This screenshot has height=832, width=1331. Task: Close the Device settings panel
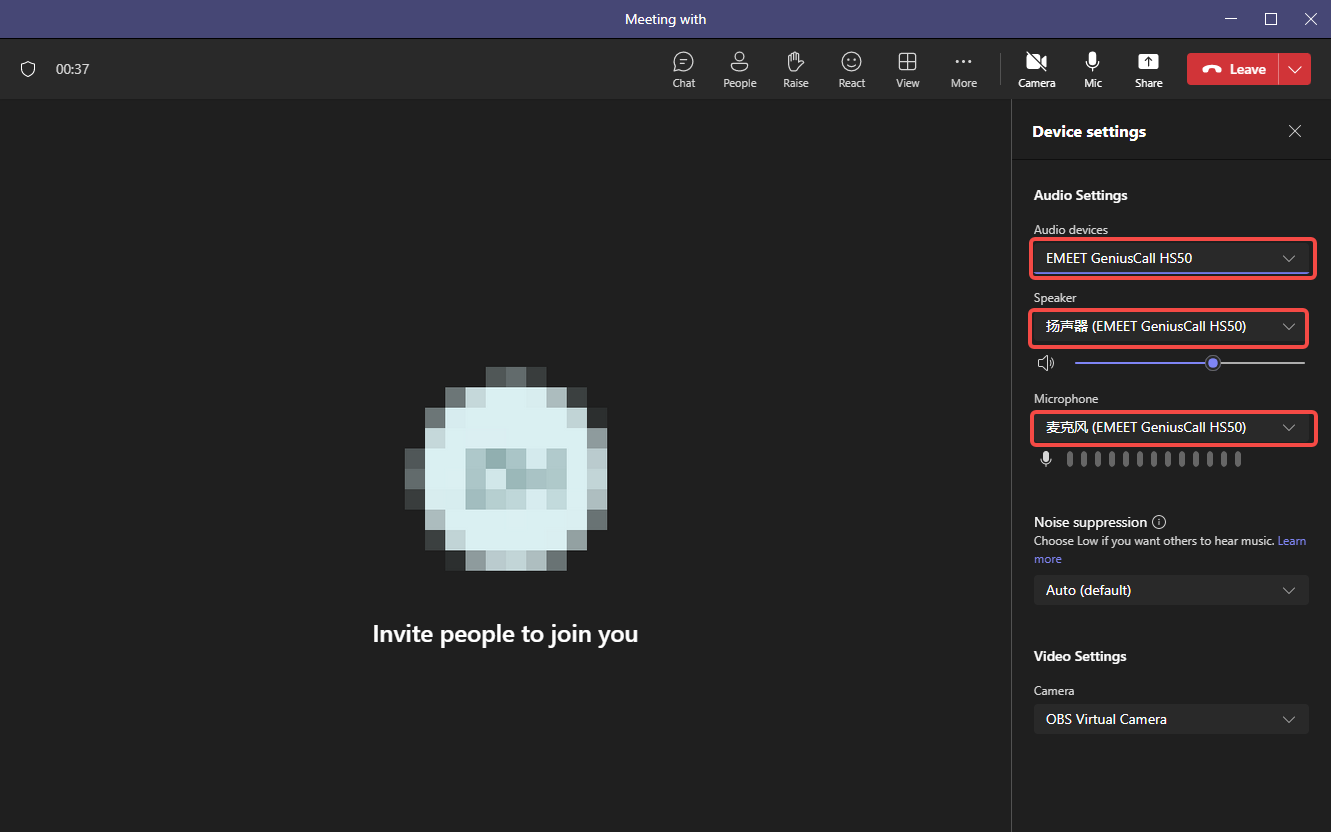(1295, 131)
